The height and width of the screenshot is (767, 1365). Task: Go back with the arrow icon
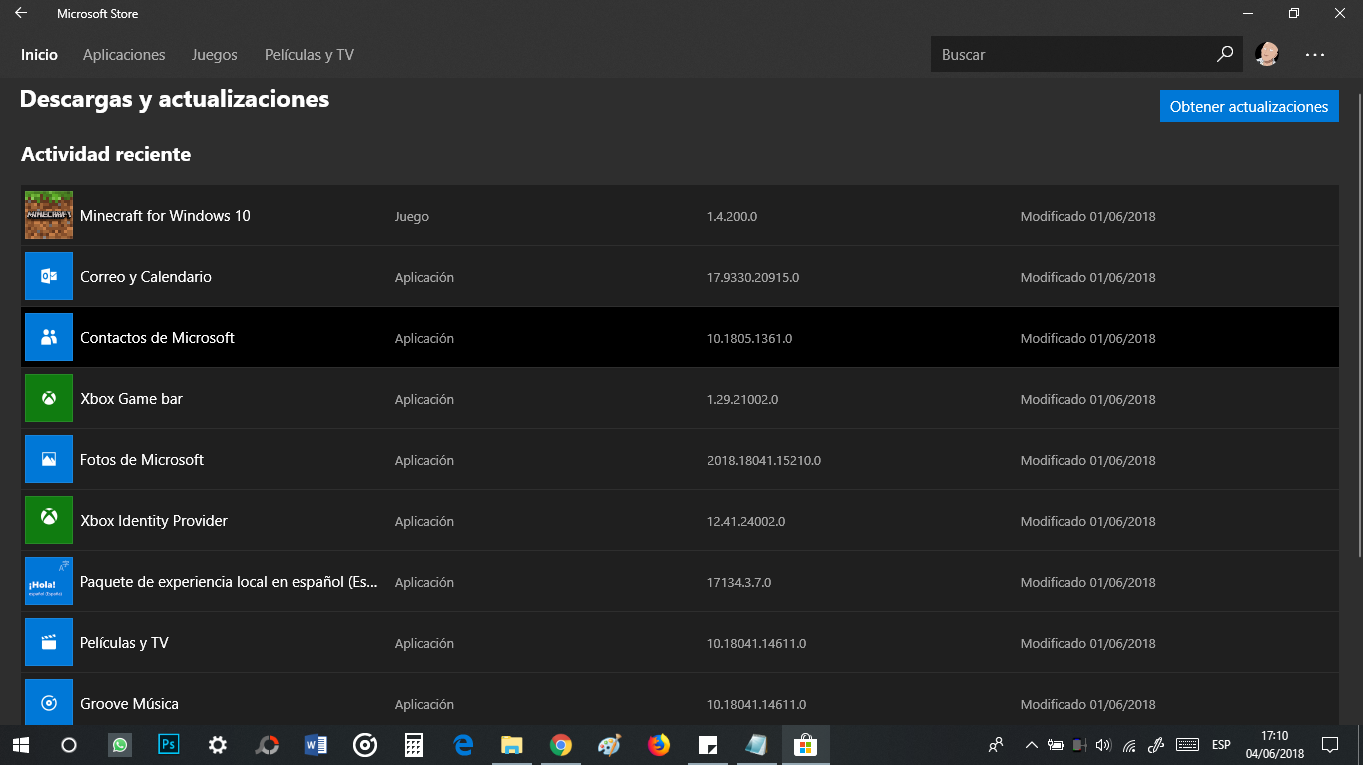click(x=21, y=14)
